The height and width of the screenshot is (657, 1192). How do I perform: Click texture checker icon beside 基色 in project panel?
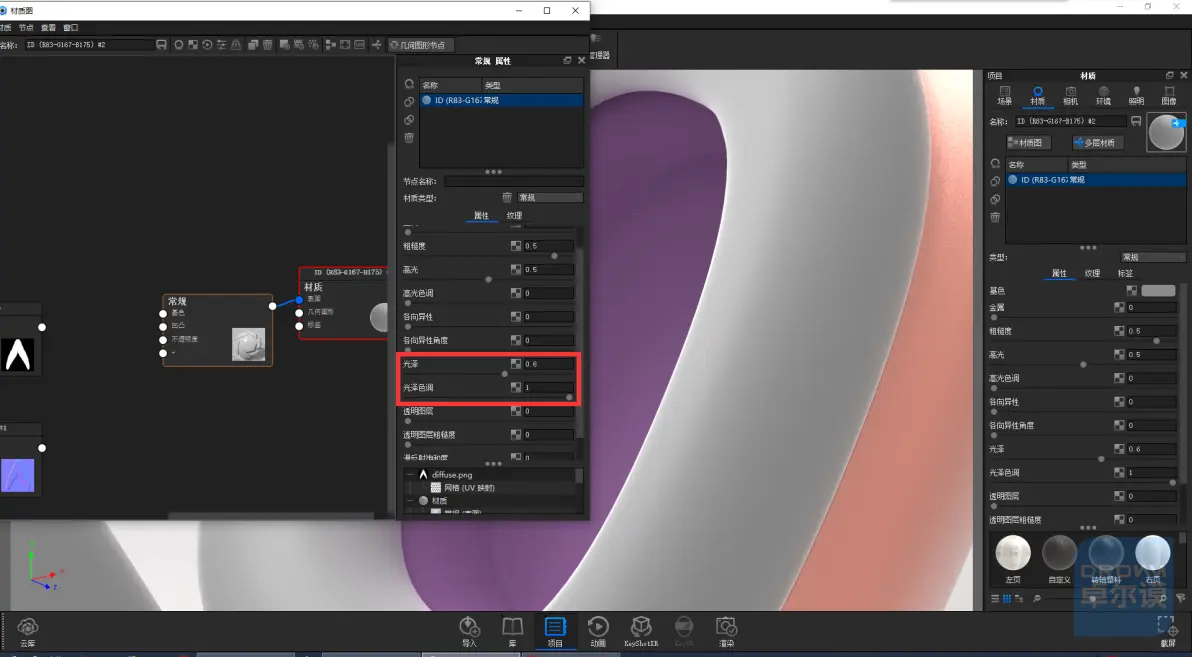click(1131, 290)
